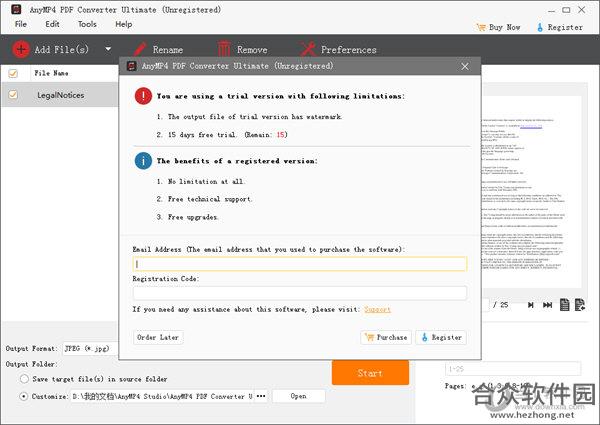Click the Purchase button in the dialog
This screenshot has height=425, width=600.
(386, 337)
